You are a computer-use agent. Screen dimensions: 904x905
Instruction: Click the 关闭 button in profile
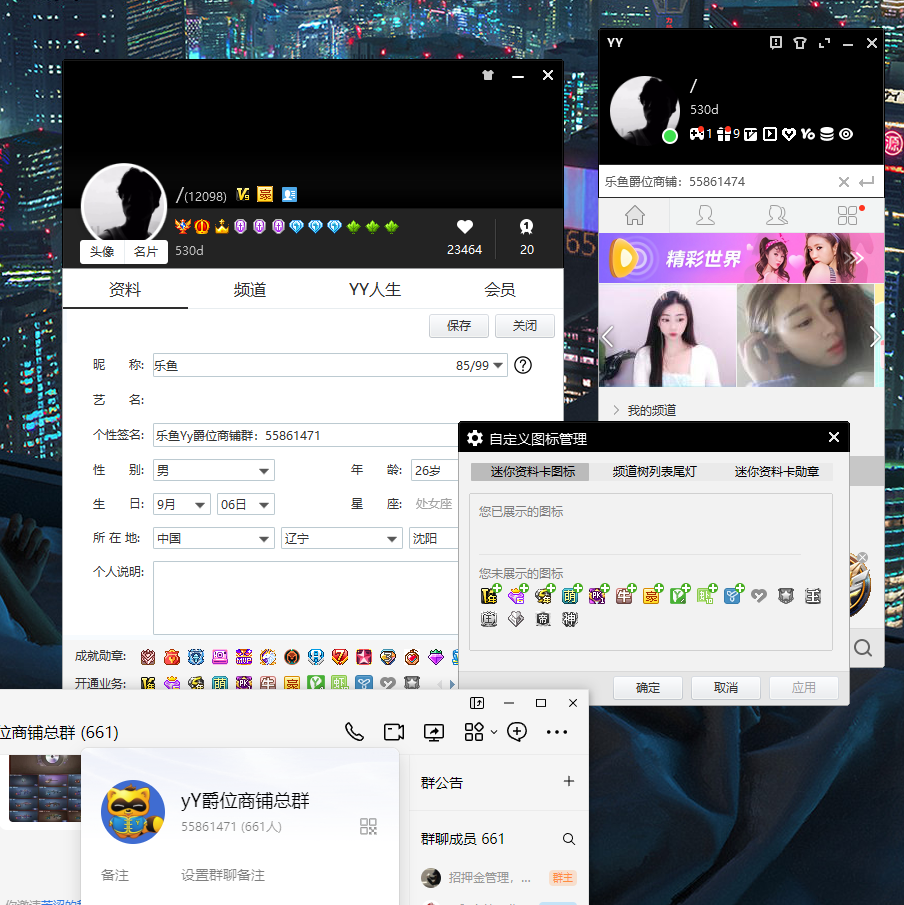click(x=525, y=326)
